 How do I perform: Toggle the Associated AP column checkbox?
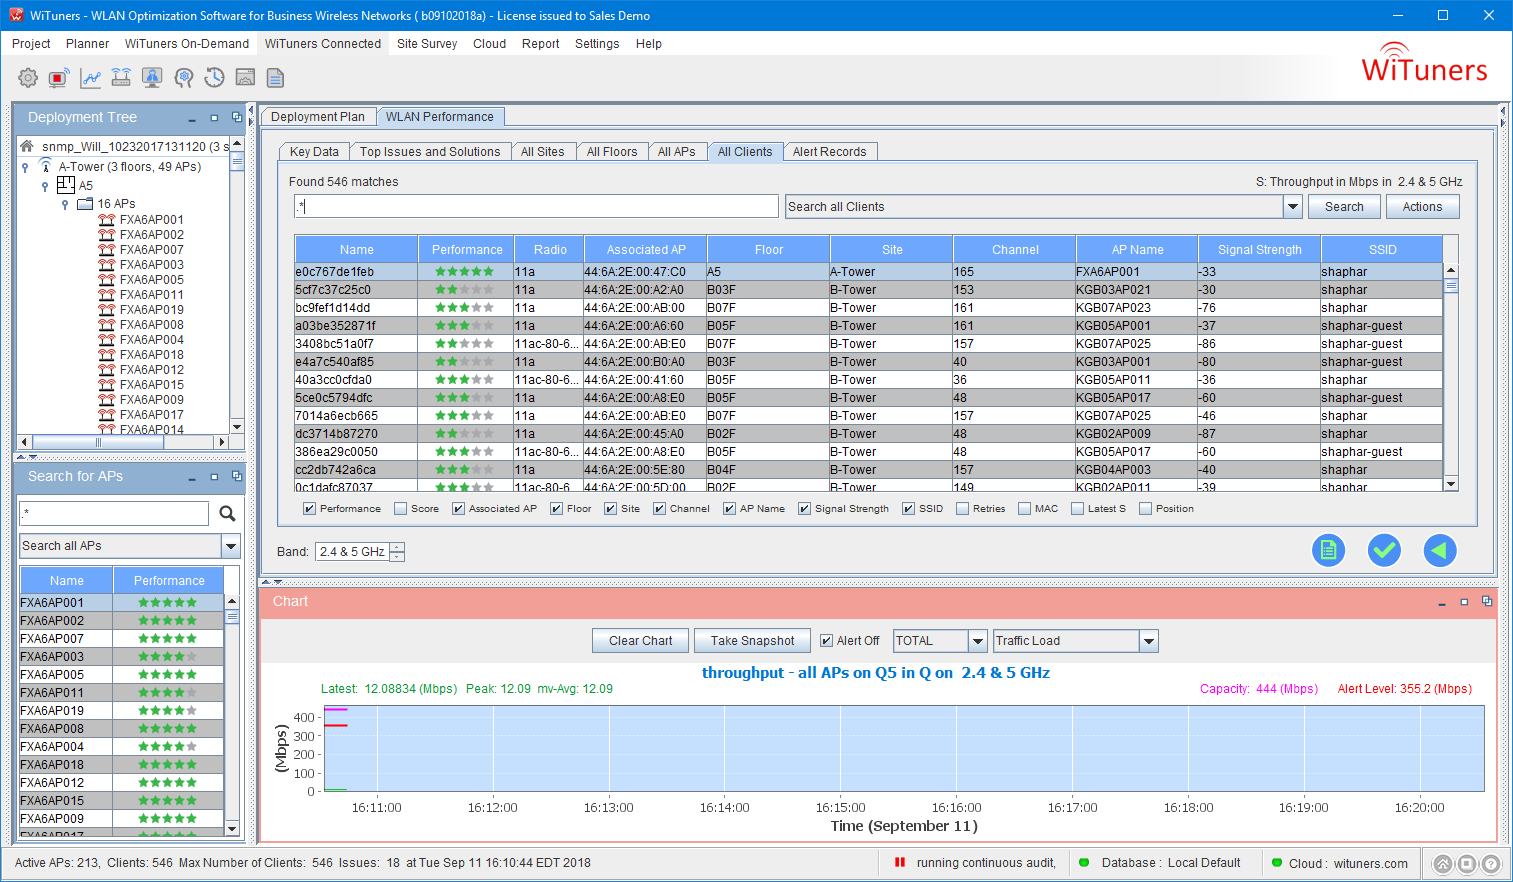[458, 509]
